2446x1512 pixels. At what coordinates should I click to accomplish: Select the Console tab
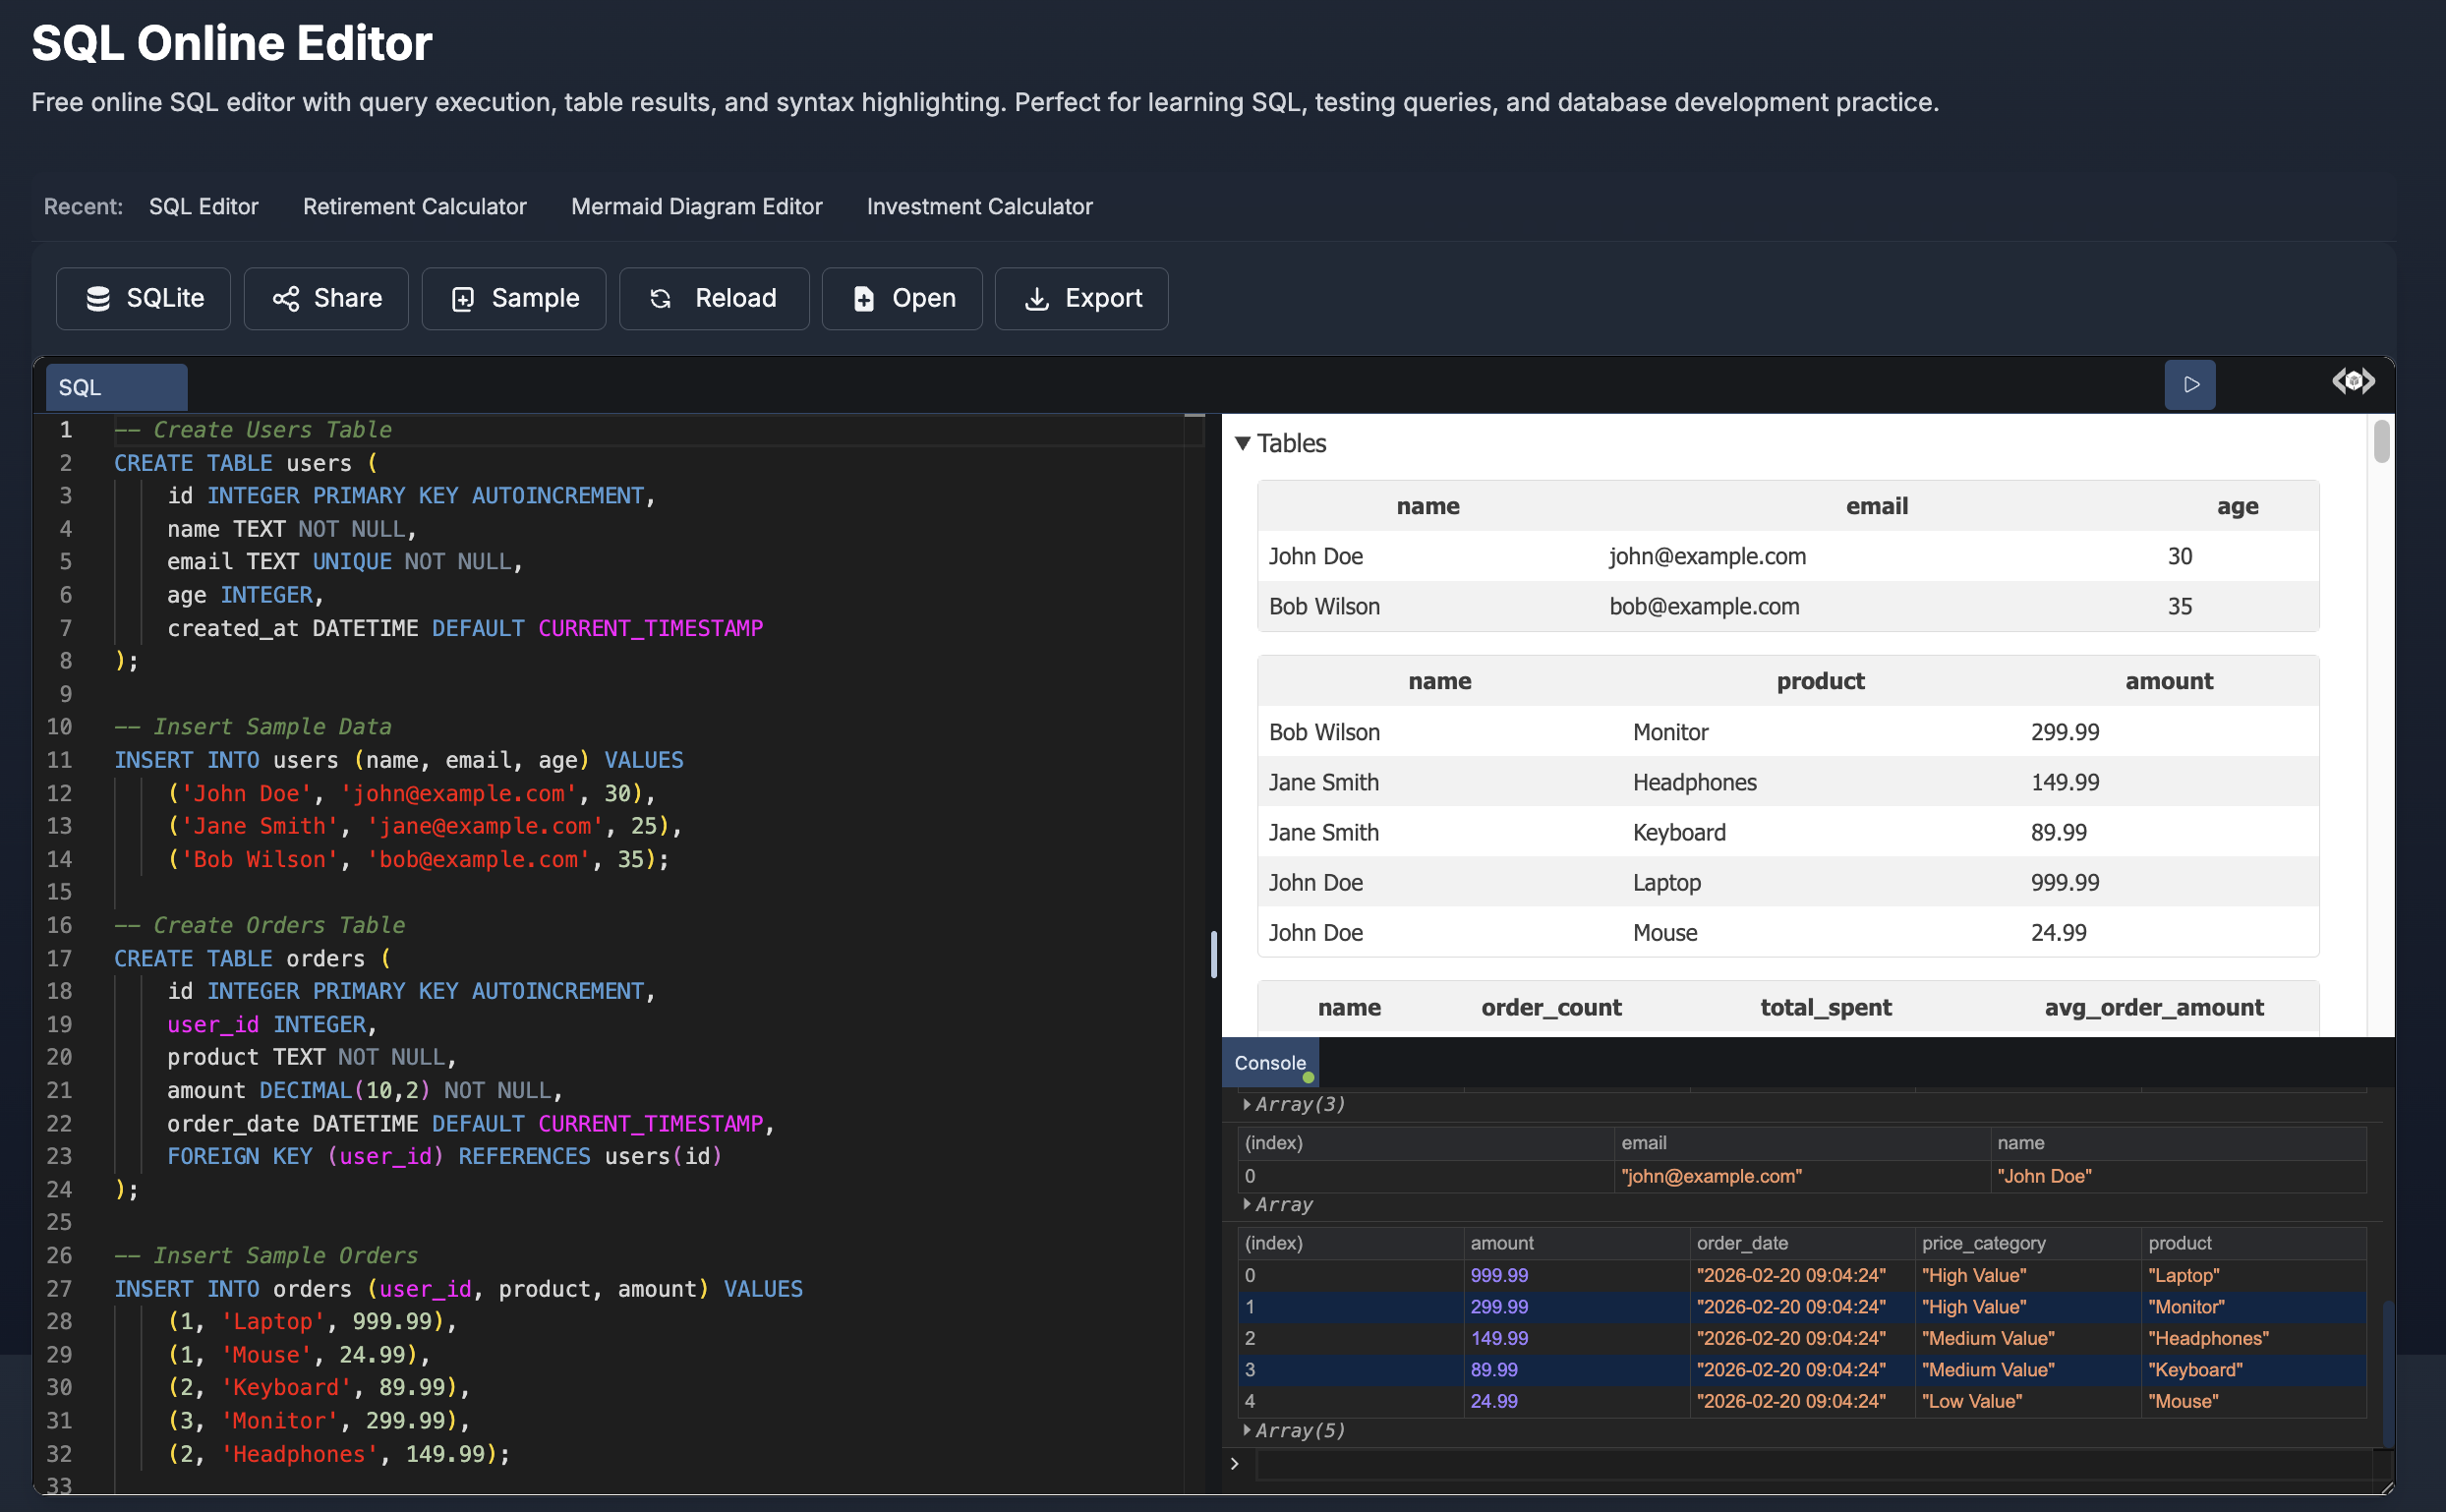[x=1269, y=1063]
